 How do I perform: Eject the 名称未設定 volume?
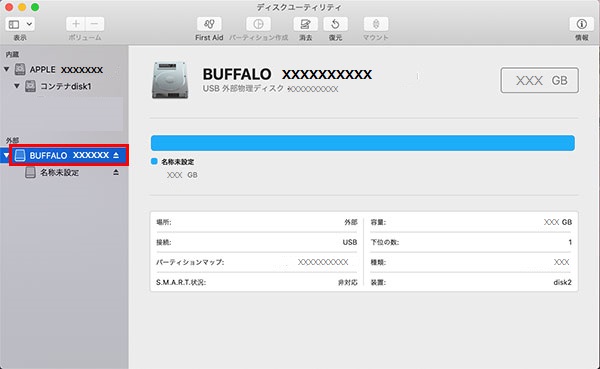[x=116, y=172]
